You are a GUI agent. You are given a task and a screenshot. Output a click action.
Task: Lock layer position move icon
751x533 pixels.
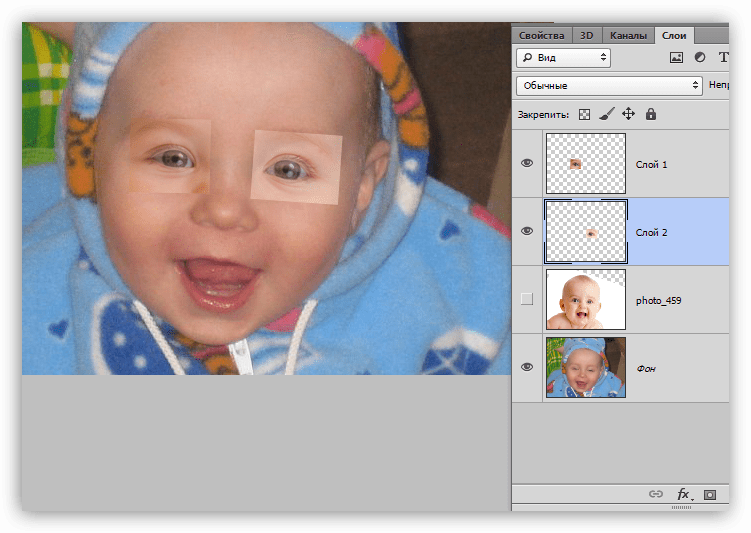[628, 114]
